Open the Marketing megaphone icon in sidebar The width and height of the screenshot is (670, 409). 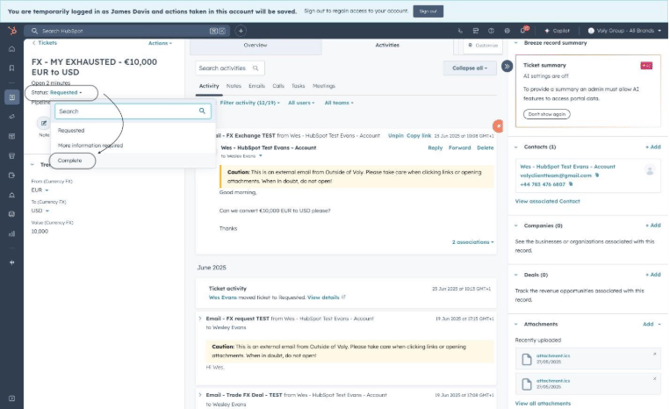[12, 116]
